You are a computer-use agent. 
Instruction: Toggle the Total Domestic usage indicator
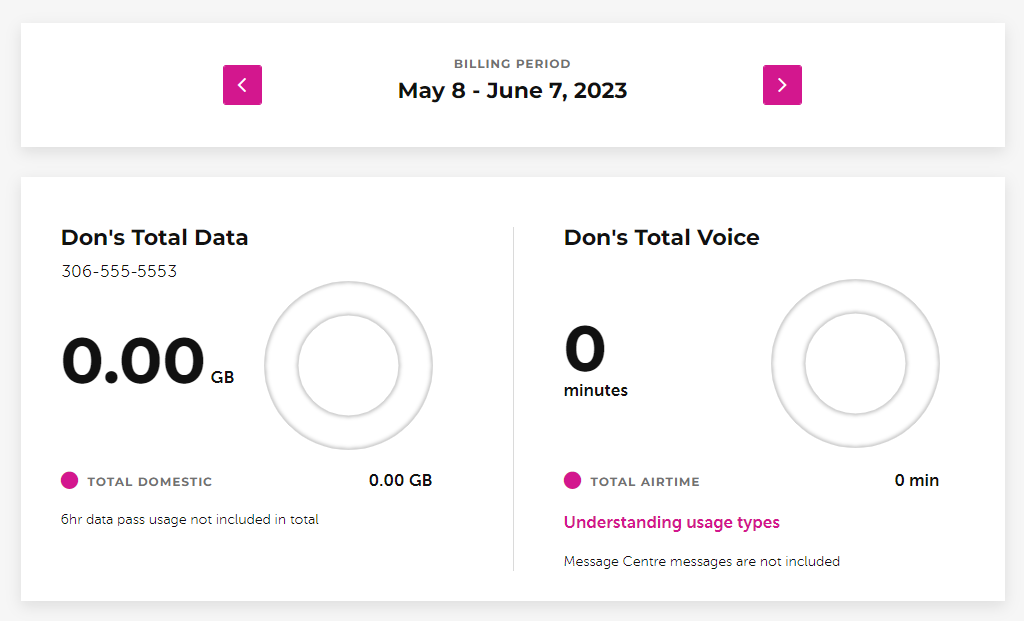coord(69,481)
